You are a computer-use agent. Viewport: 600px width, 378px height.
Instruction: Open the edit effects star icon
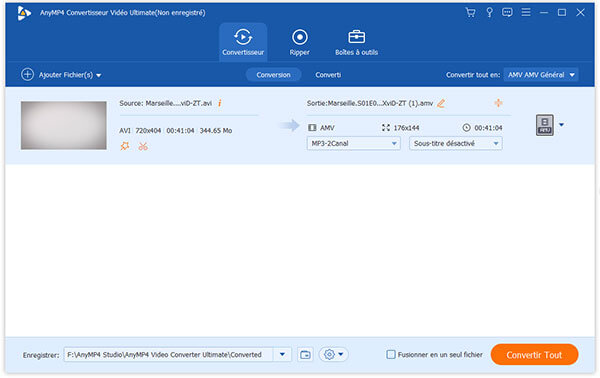coord(125,146)
